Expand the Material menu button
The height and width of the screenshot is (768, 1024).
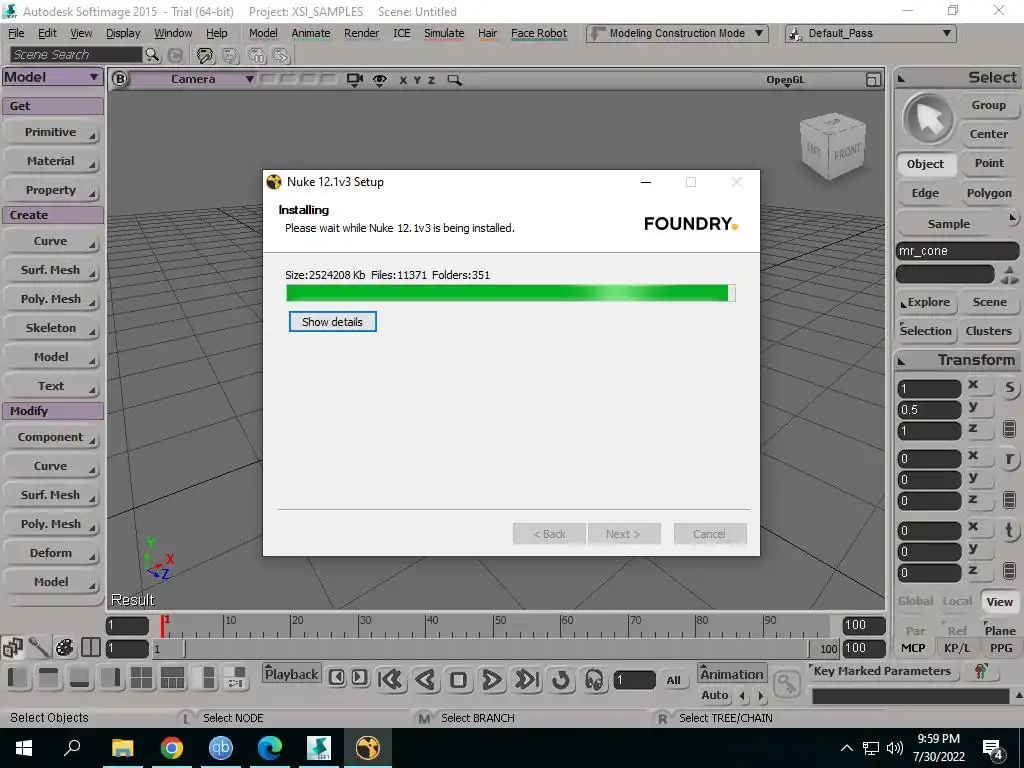pos(53,161)
